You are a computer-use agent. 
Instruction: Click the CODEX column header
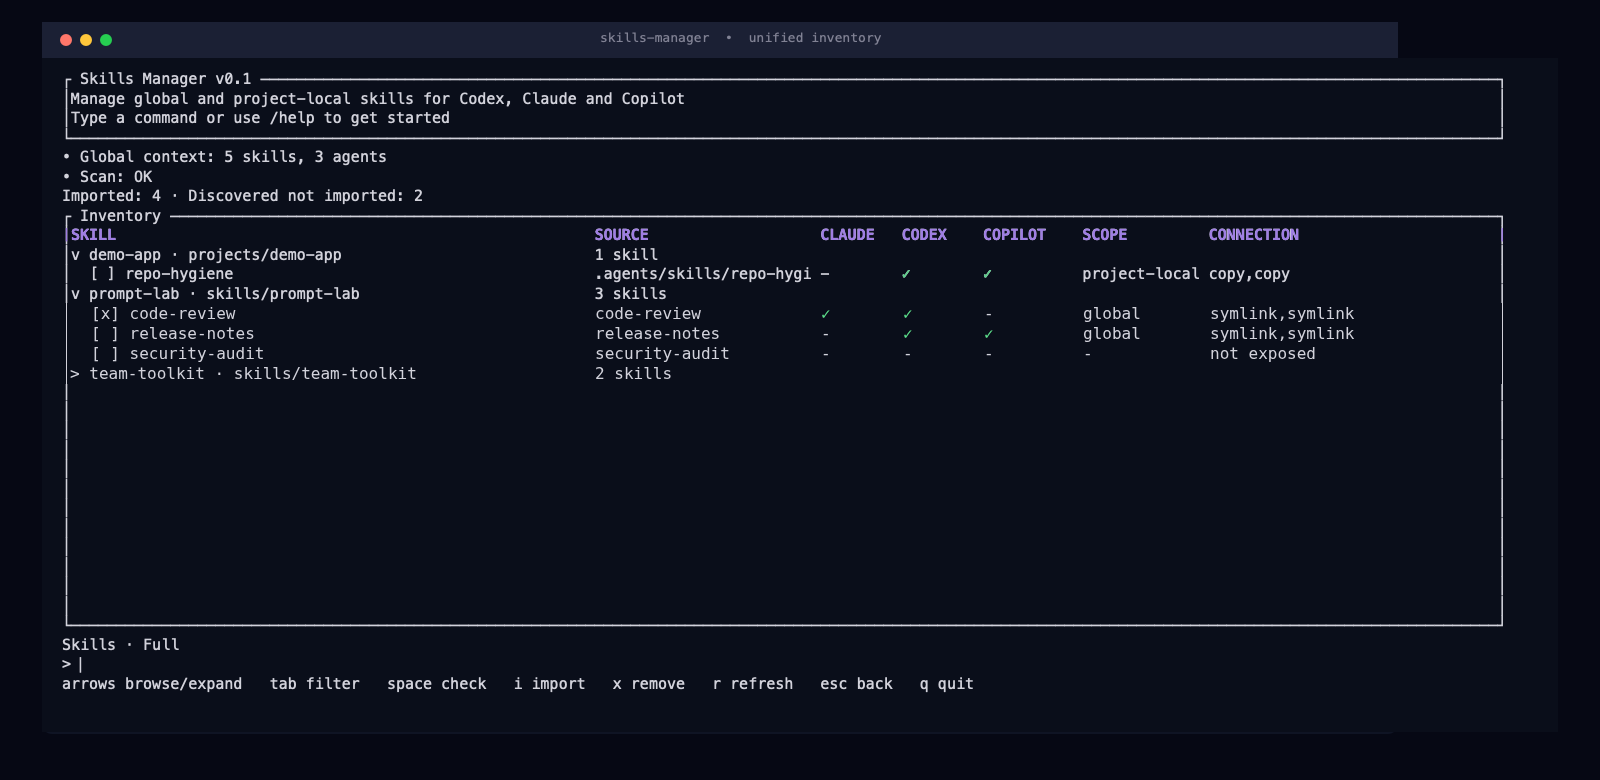pos(924,235)
